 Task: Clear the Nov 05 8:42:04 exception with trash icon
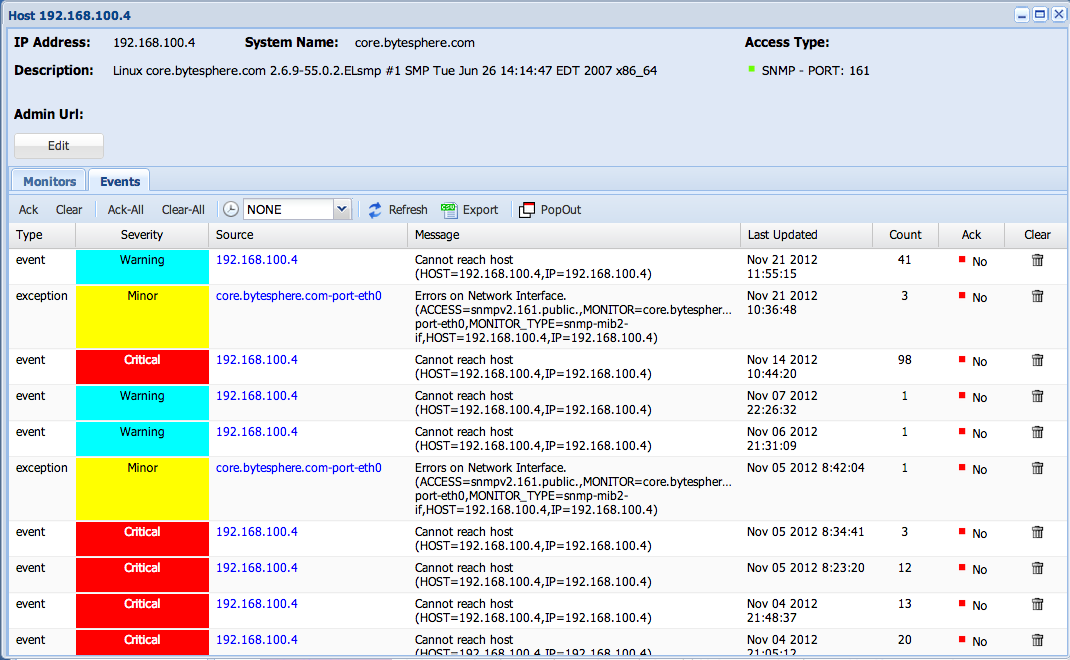coord(1037,469)
